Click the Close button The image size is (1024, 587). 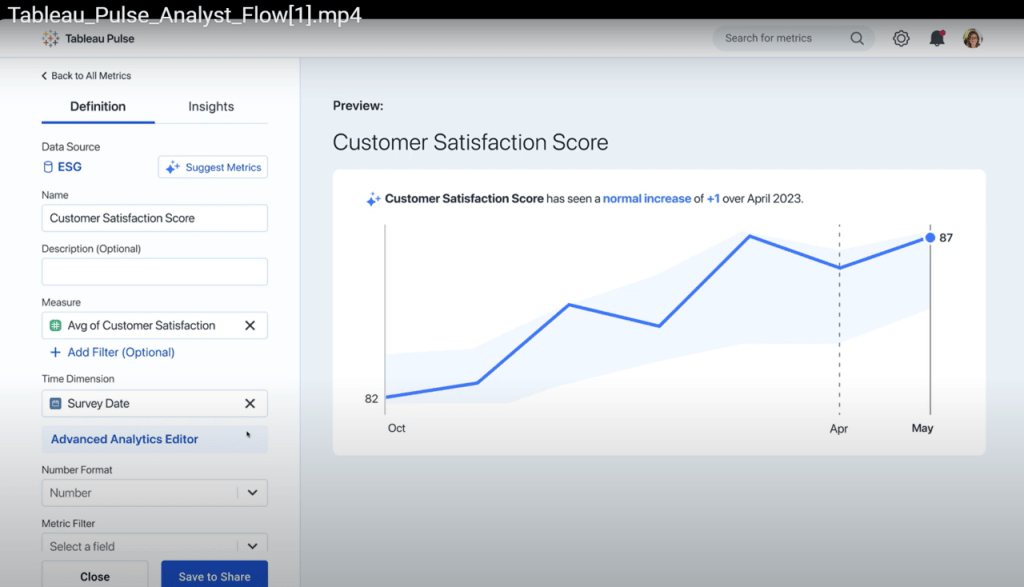(x=95, y=575)
